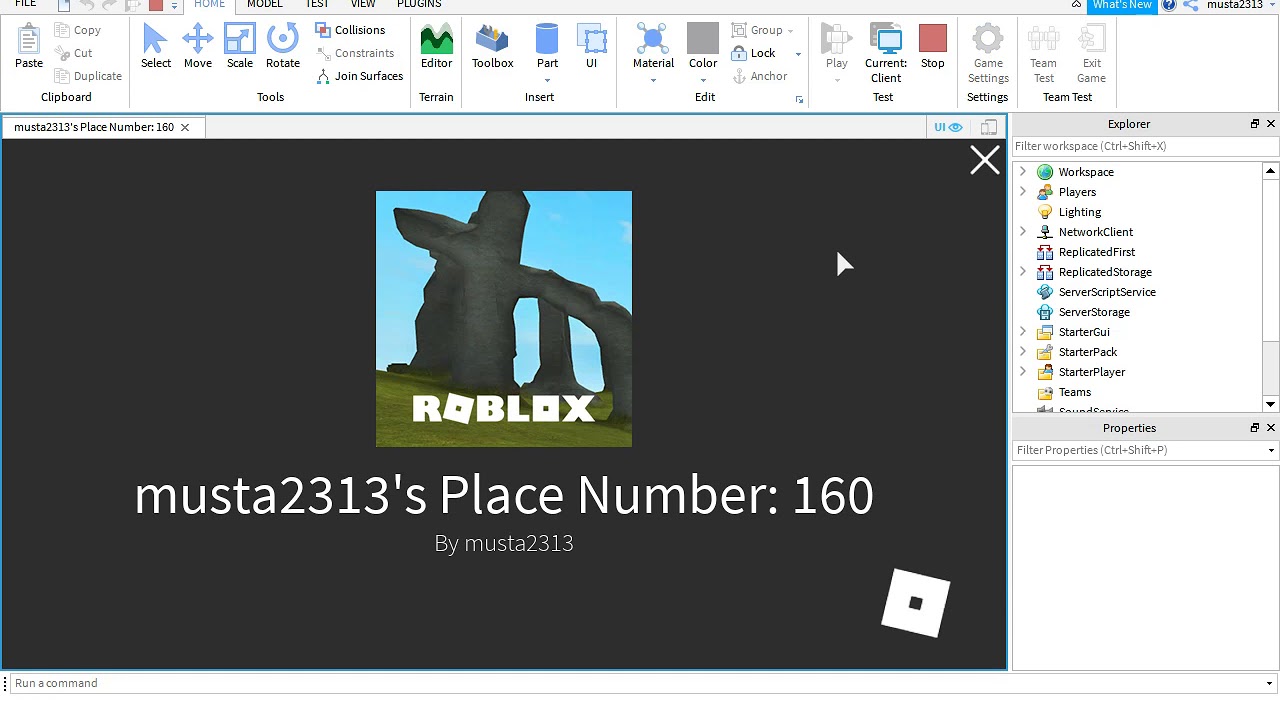Screen dimensions: 1280x720
Task: Toggle Constraints setting
Action: click(x=355, y=53)
